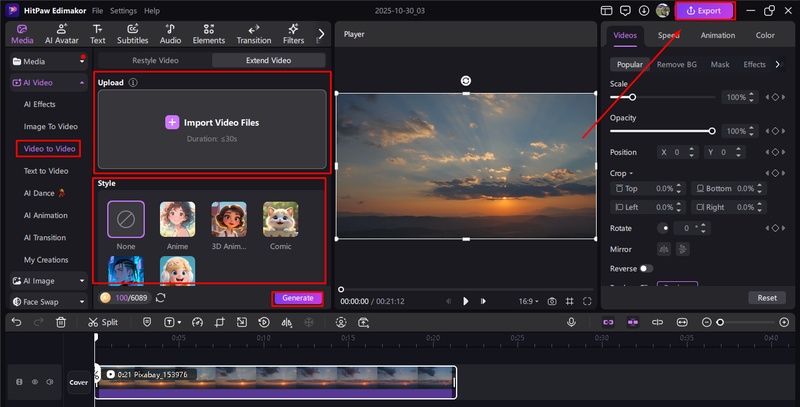Click the Generate button
The width and height of the screenshot is (800, 407).
tap(297, 298)
